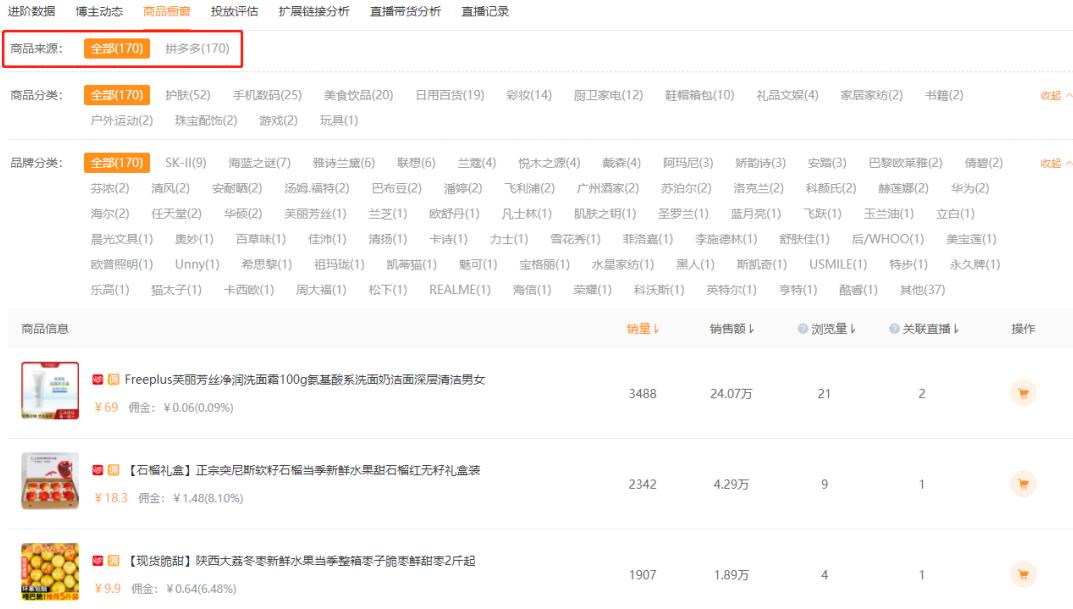Image resolution: width=1073 pixels, height=609 pixels.
Task: Click the cart icon for 石榴礼盒 row
Action: pos(1023,484)
